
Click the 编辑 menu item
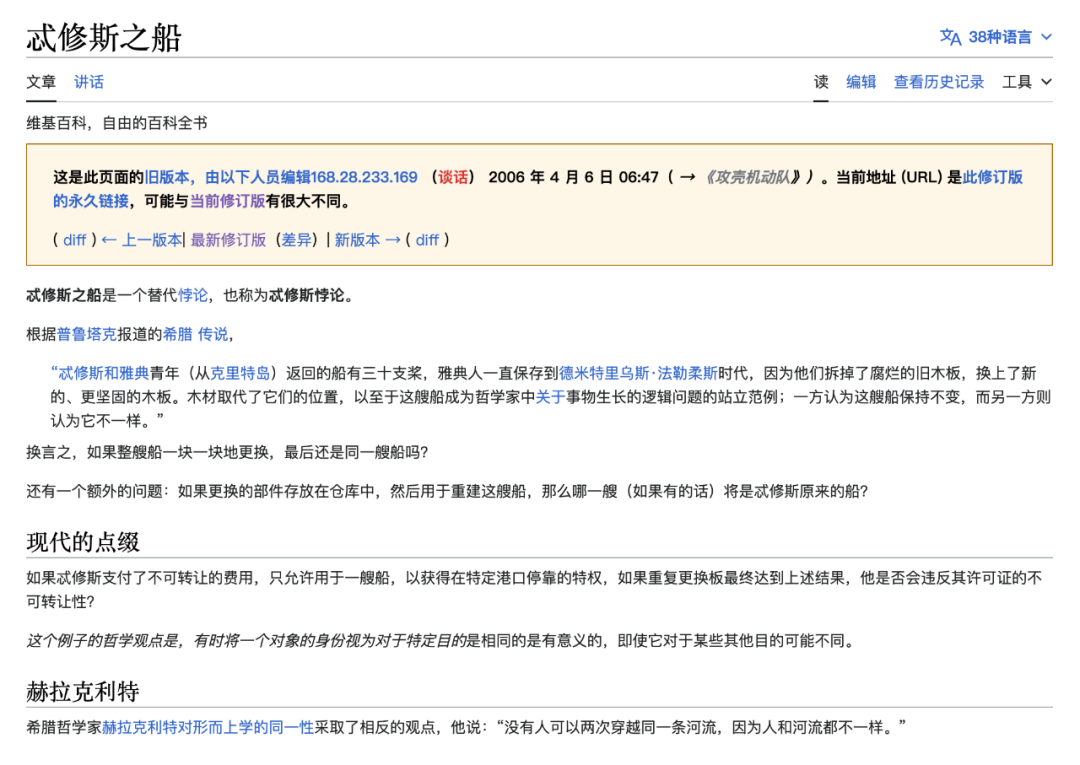[x=861, y=82]
